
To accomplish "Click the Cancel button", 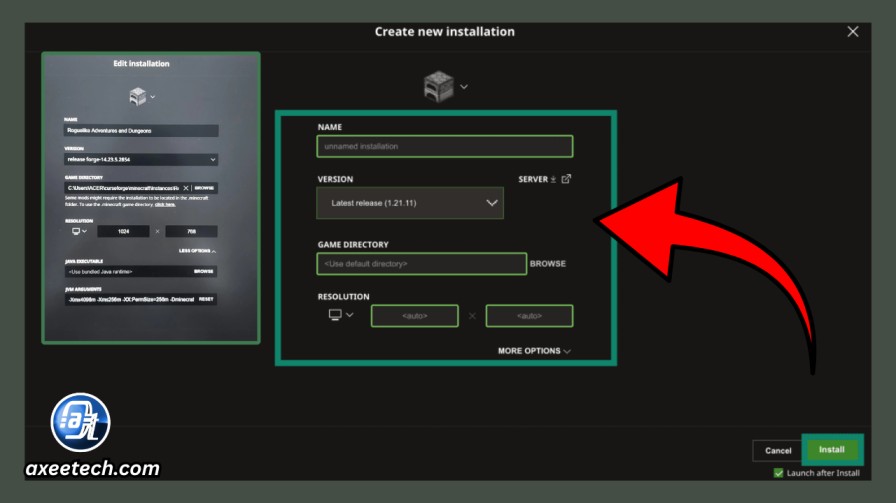I will coord(778,450).
